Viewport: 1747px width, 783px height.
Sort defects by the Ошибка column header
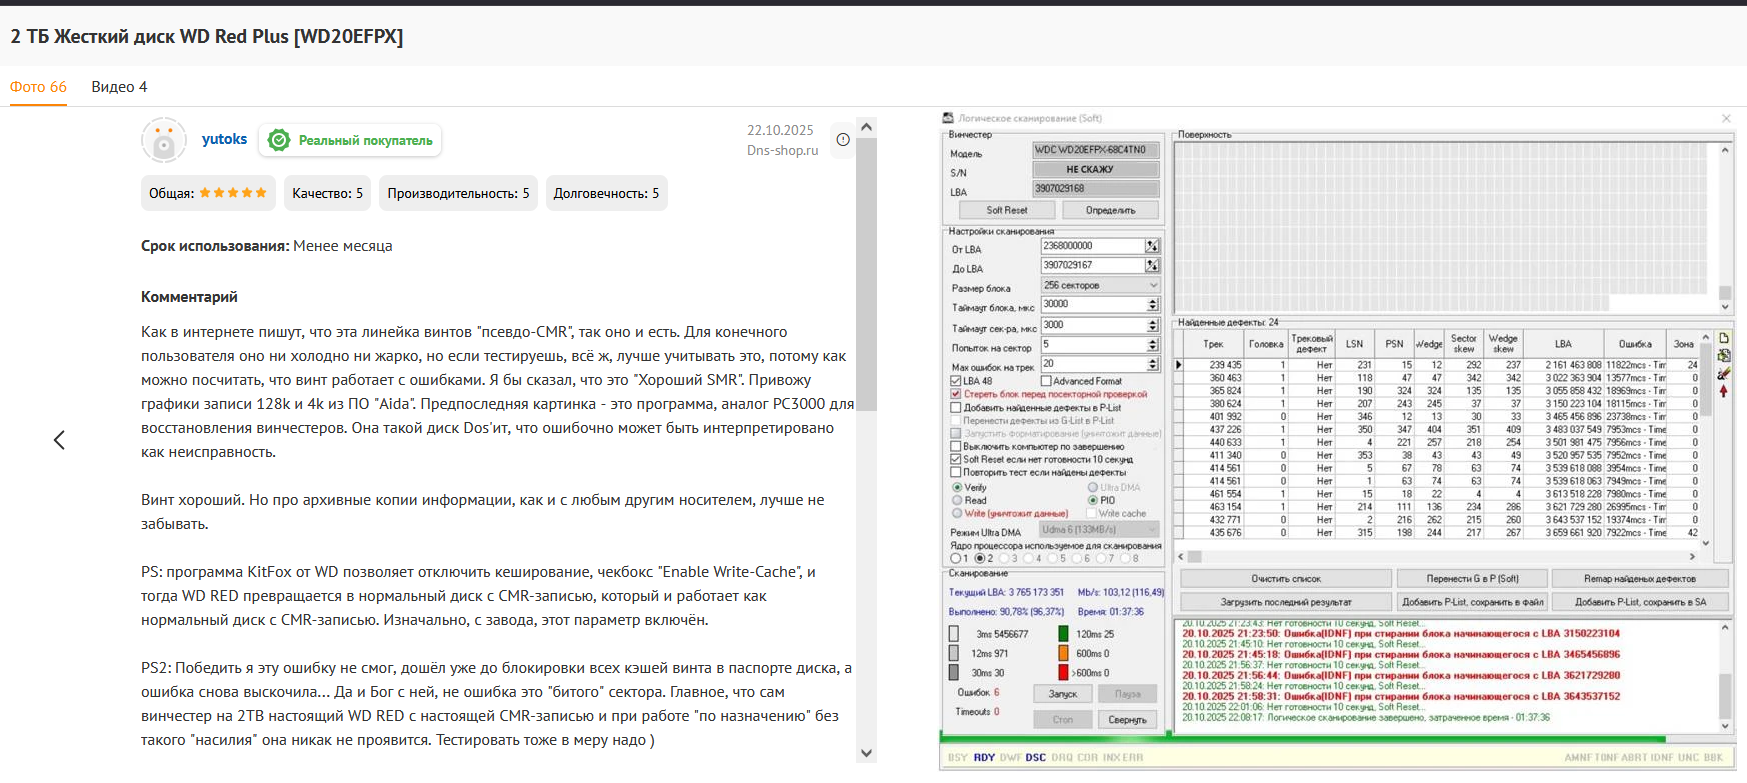coord(1635,344)
